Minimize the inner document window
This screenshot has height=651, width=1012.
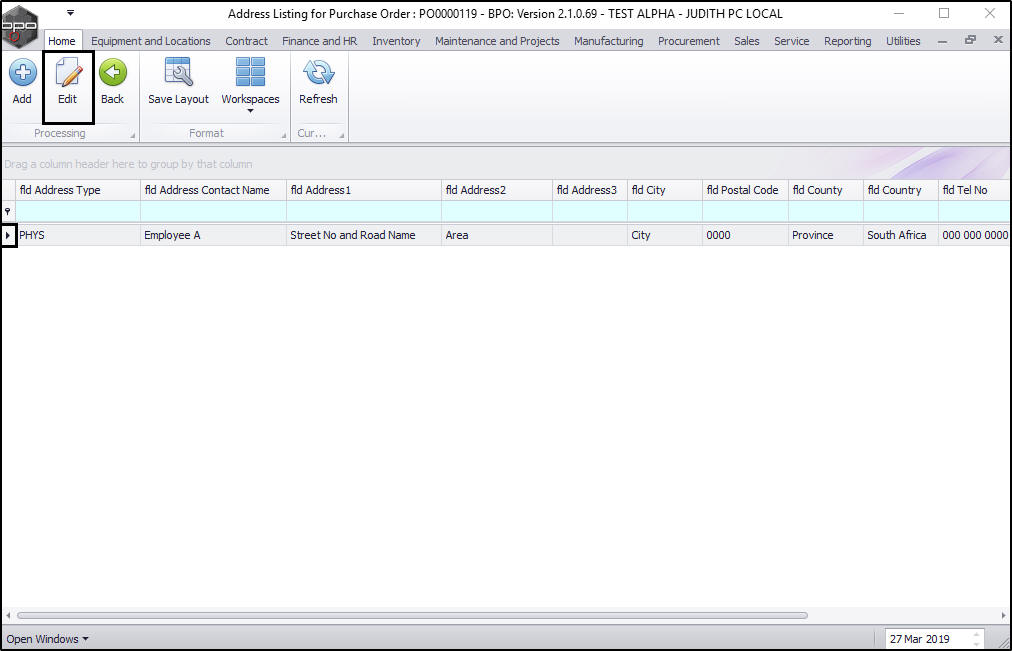(942, 41)
